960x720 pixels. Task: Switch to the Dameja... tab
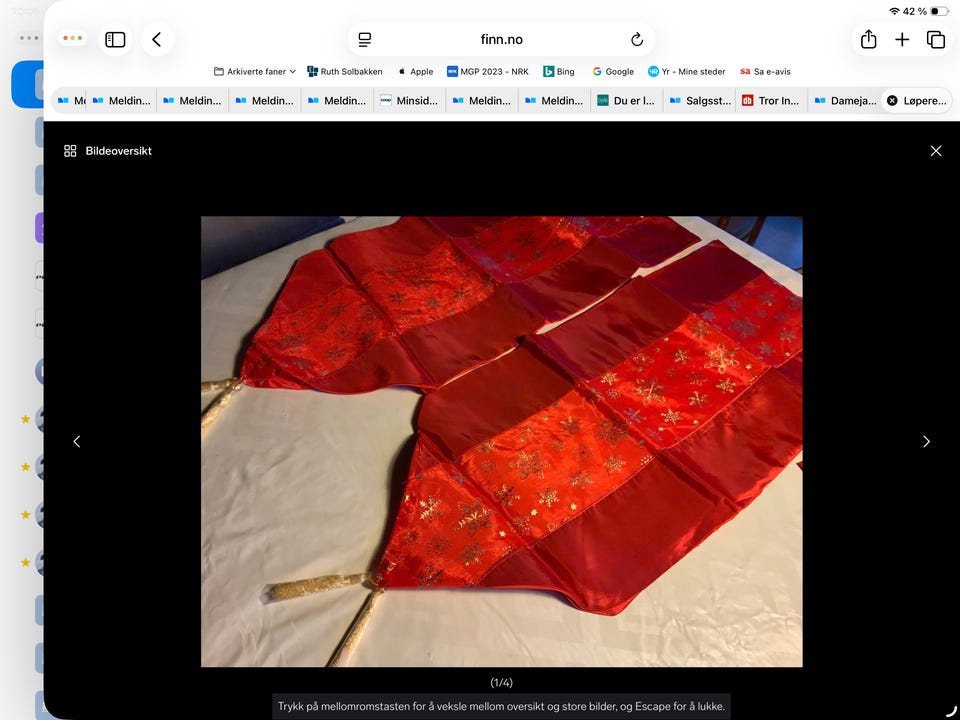[x=844, y=100]
